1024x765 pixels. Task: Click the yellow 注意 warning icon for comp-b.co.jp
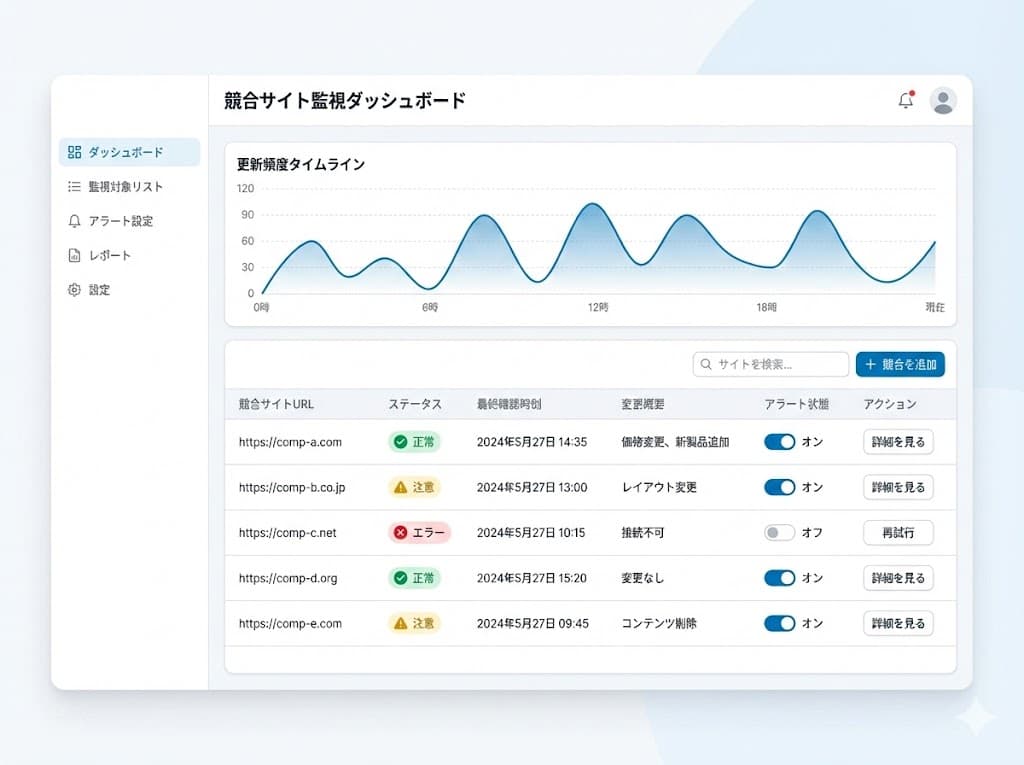pyautogui.click(x=400, y=487)
